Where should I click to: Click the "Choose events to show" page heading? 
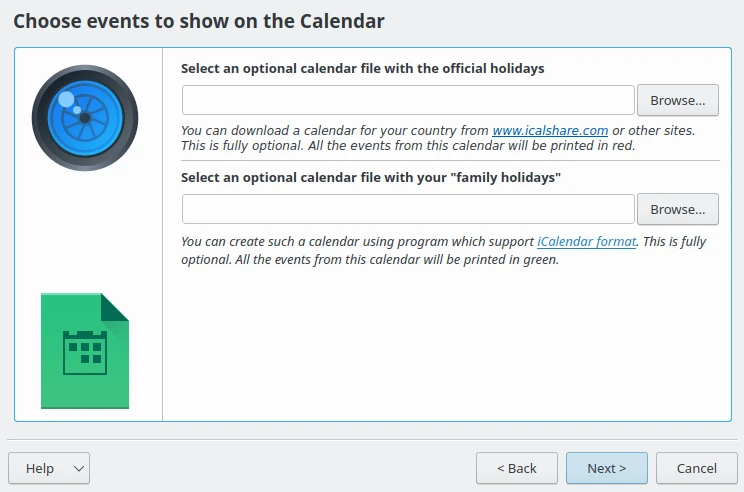(x=199, y=20)
